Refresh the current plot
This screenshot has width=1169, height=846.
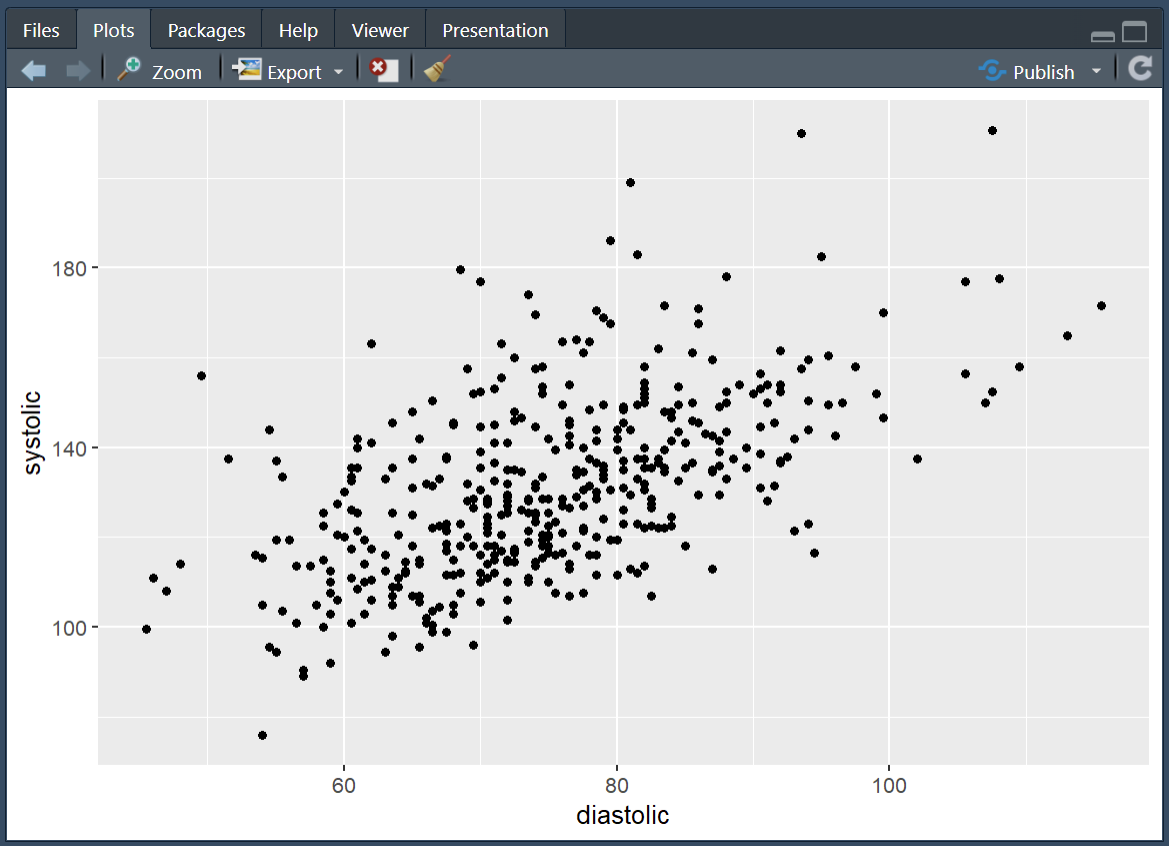[x=1140, y=69]
